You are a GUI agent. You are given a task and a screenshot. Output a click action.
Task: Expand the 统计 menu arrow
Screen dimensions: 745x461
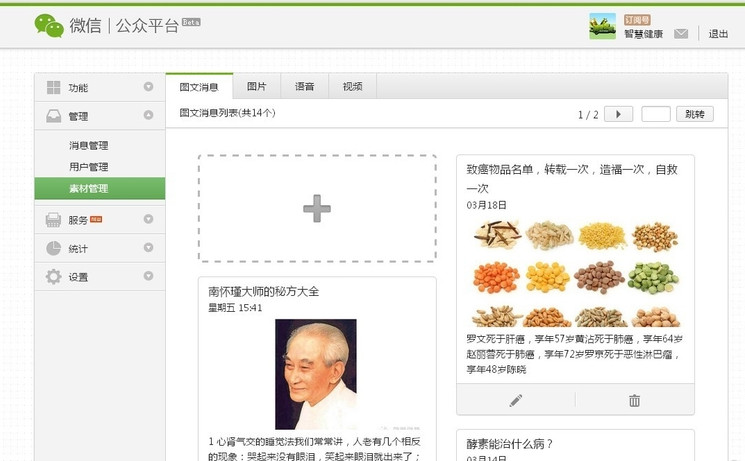pyautogui.click(x=148, y=247)
